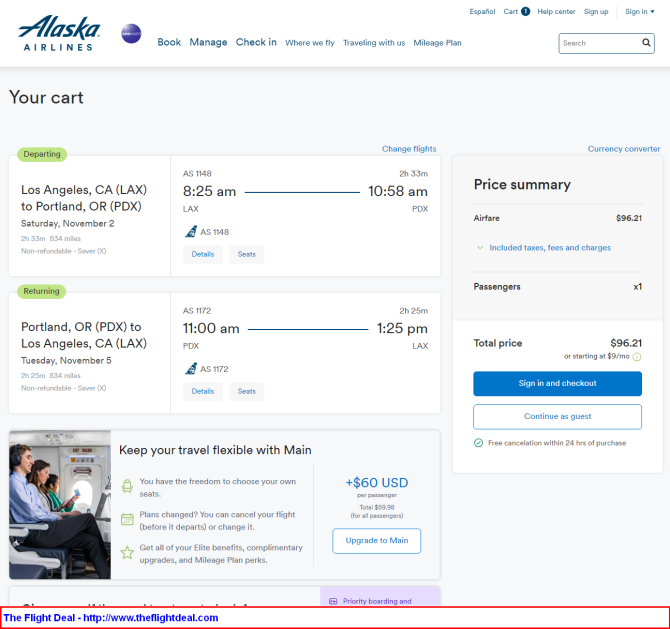Open Details for flight AS 1148

tap(203, 254)
